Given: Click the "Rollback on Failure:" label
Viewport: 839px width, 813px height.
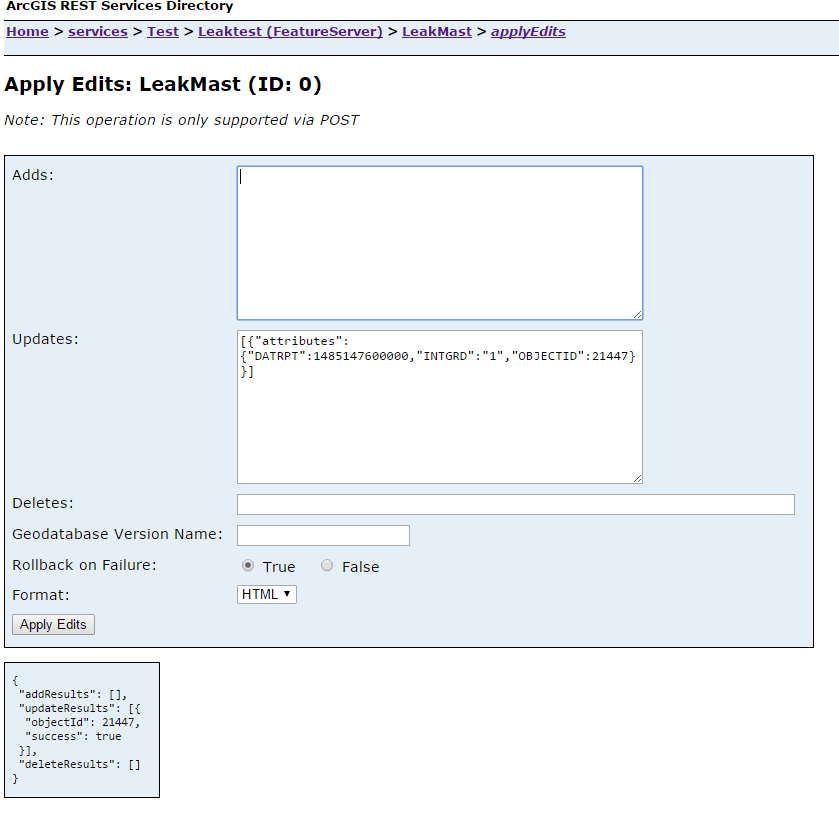Looking at the screenshot, I should tap(84, 565).
